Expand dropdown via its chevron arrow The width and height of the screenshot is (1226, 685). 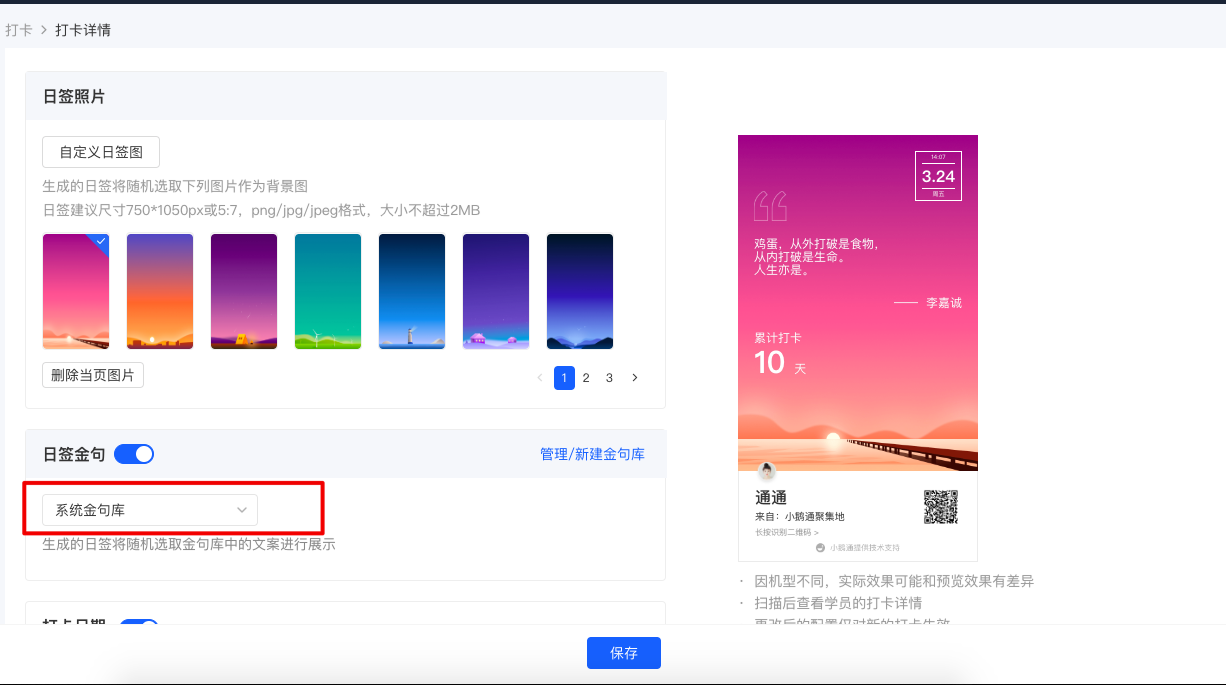[242, 510]
